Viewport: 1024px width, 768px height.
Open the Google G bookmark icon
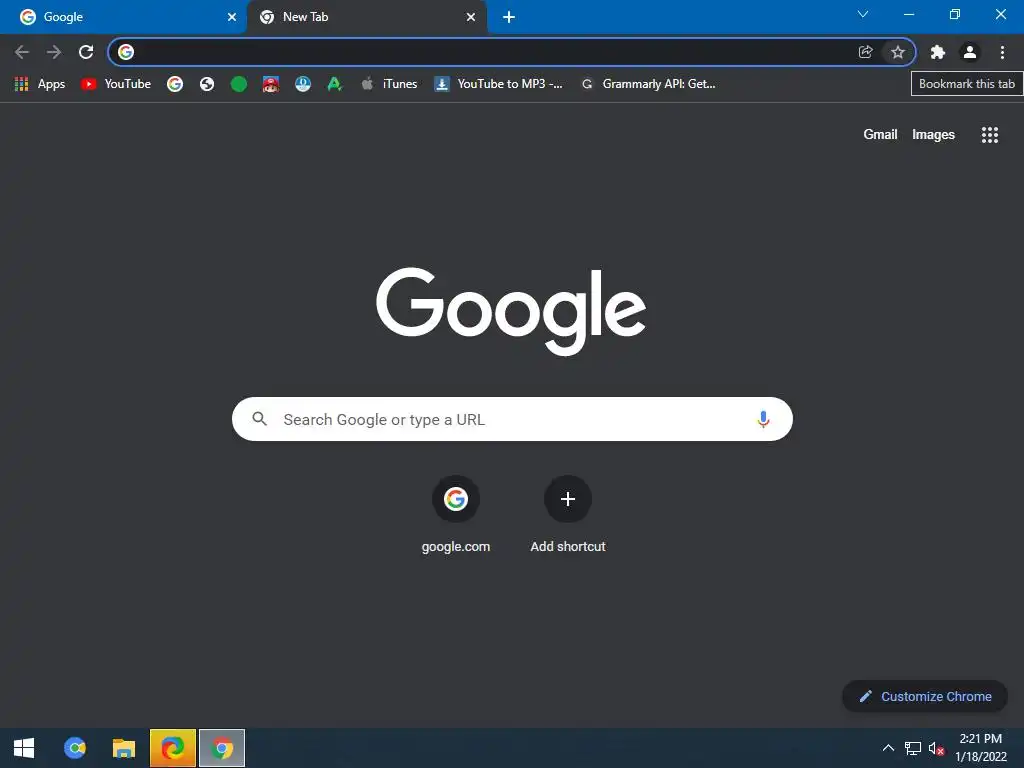click(x=174, y=84)
